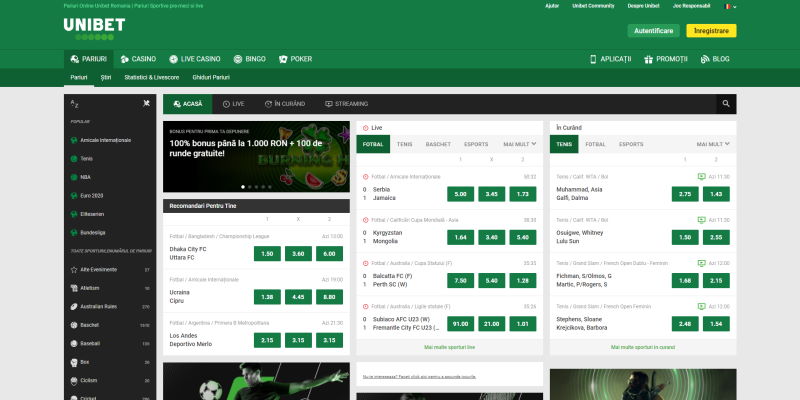Click the Promoții gift icon
The image size is (800, 400).
pyautogui.click(x=648, y=59)
